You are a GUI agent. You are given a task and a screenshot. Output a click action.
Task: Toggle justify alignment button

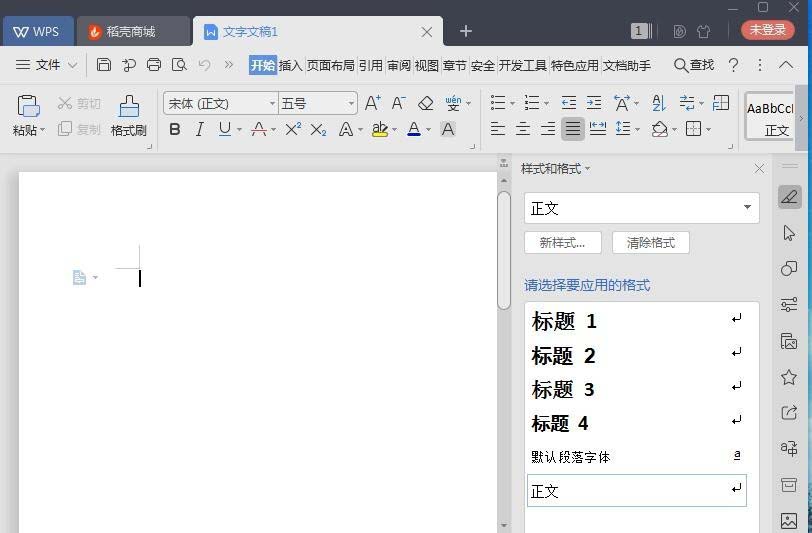(x=573, y=129)
